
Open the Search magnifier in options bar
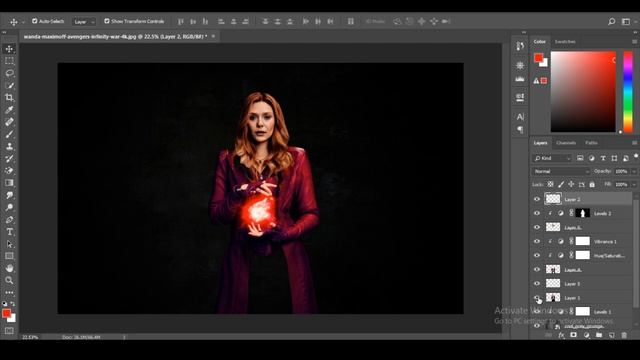(611, 21)
